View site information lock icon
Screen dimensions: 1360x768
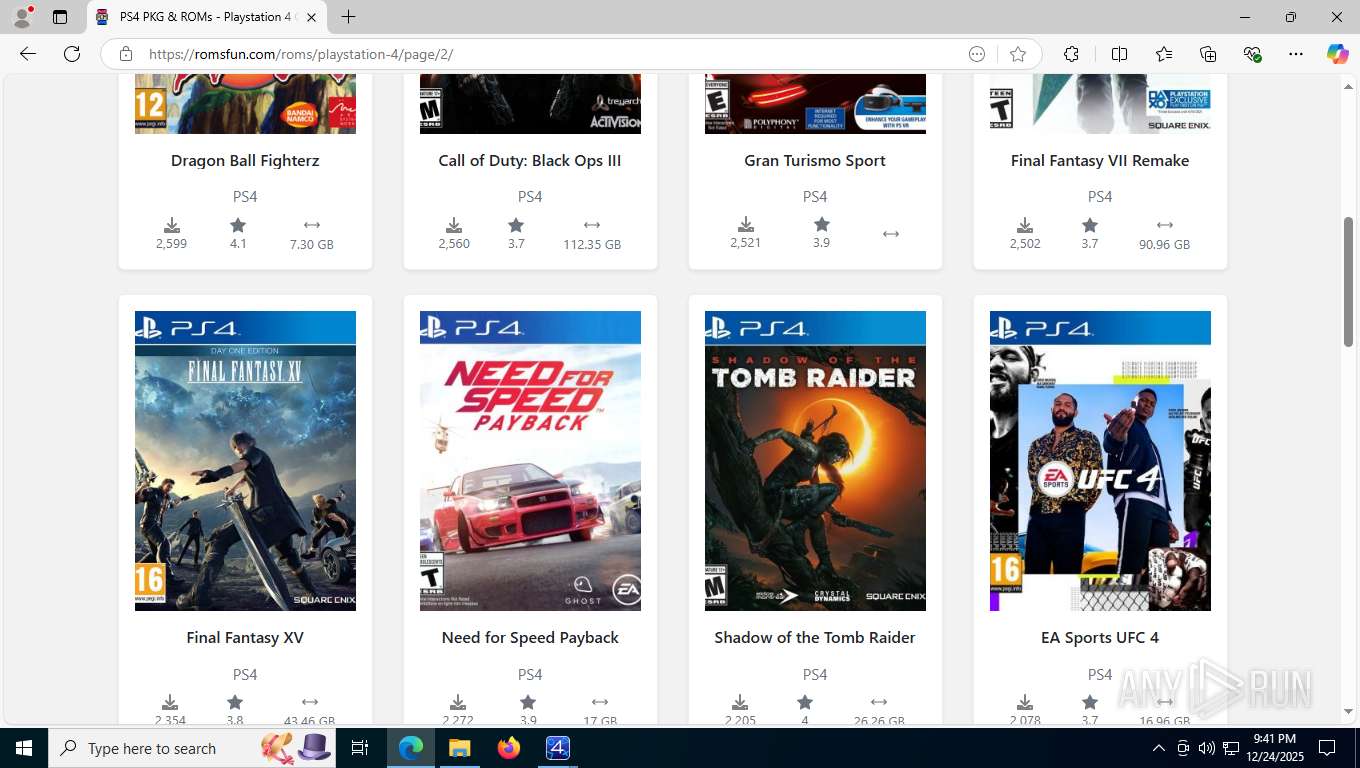click(x=125, y=54)
